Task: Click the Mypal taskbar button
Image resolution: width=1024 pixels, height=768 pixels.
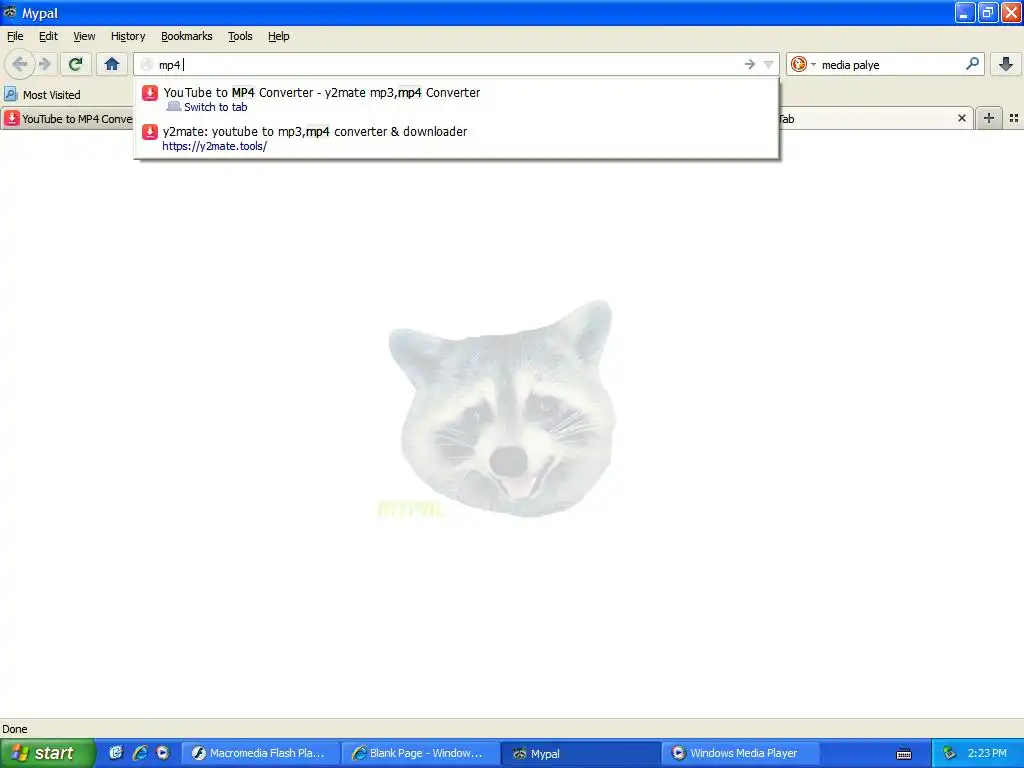Action: pos(580,753)
